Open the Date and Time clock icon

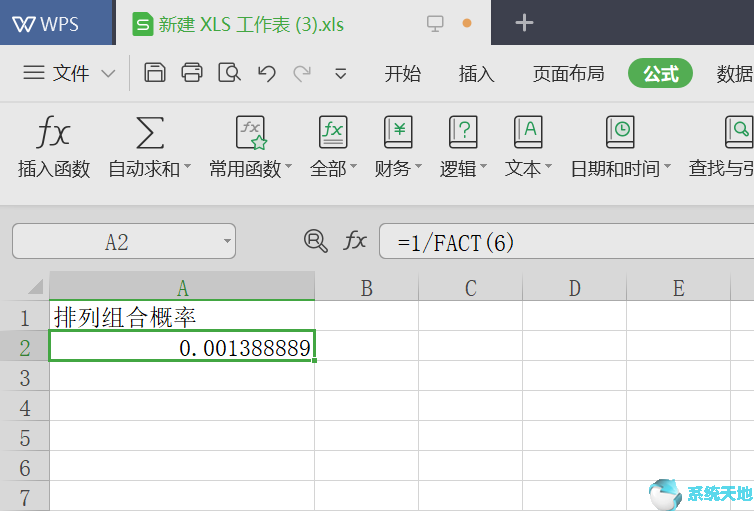[620, 132]
